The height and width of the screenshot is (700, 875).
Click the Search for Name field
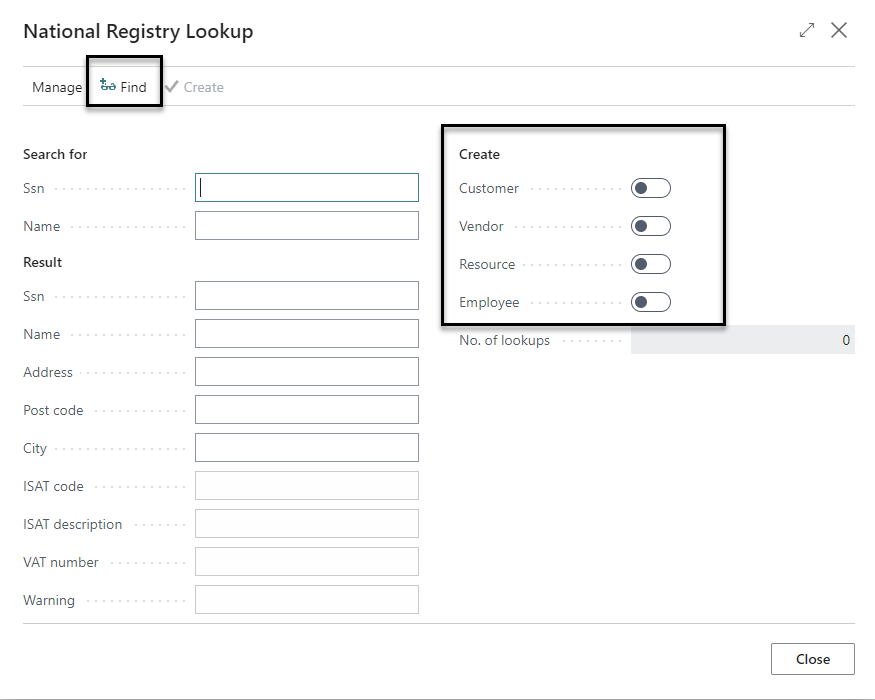pyautogui.click(x=307, y=226)
